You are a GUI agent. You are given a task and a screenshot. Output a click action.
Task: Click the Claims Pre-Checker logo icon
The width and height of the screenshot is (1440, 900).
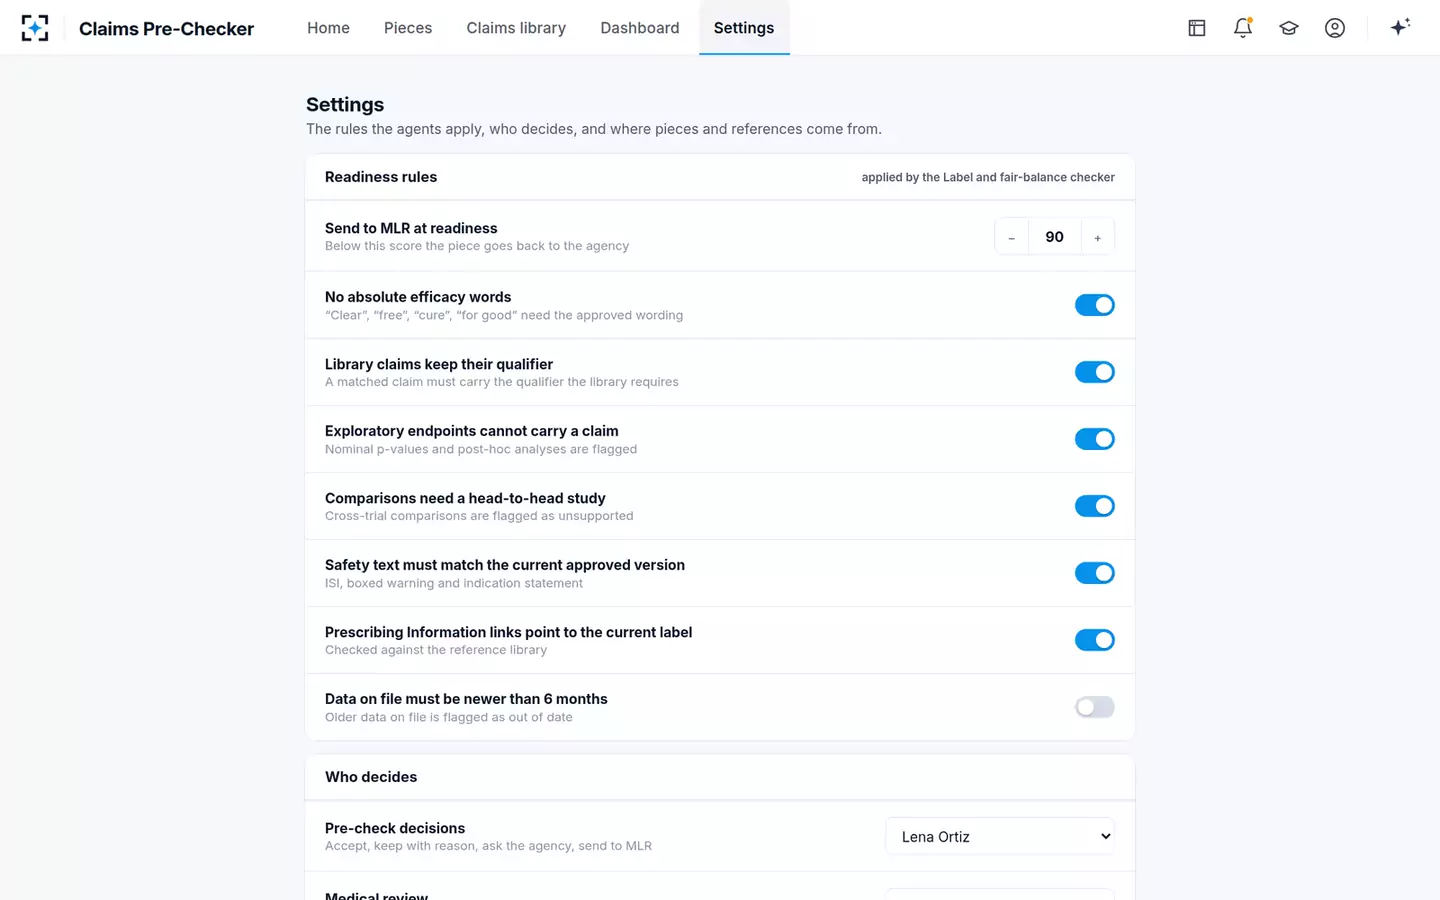35,28
